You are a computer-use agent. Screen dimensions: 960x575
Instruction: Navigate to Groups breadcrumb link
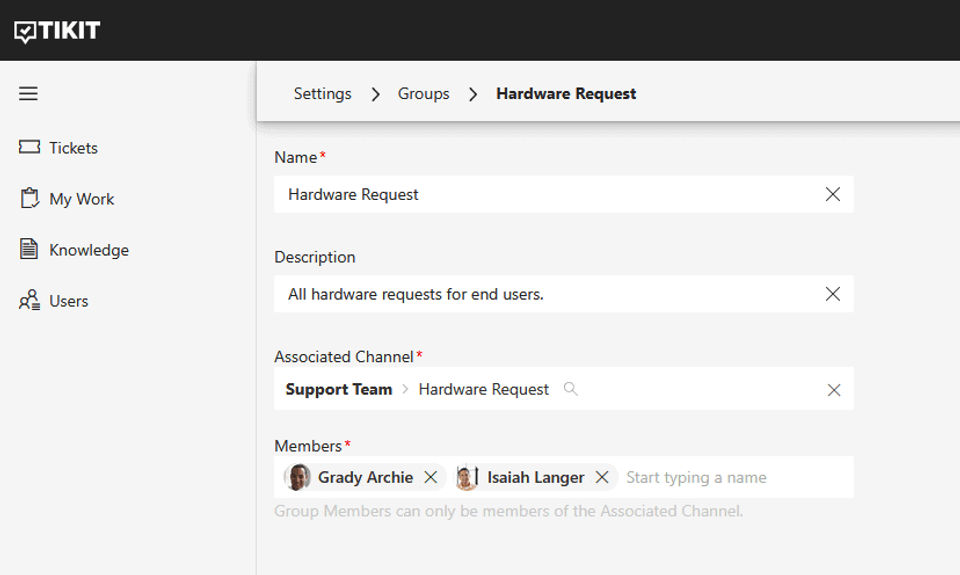[x=423, y=94]
